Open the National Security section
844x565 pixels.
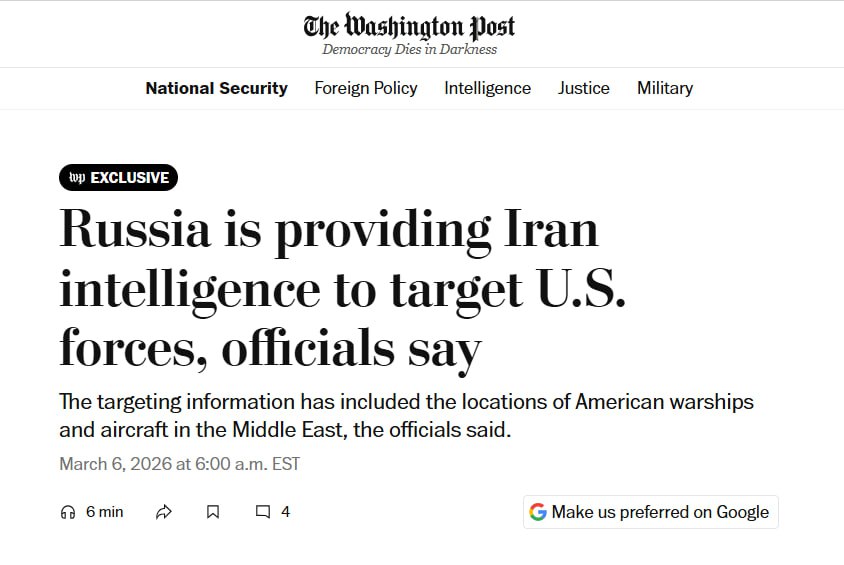(x=216, y=88)
